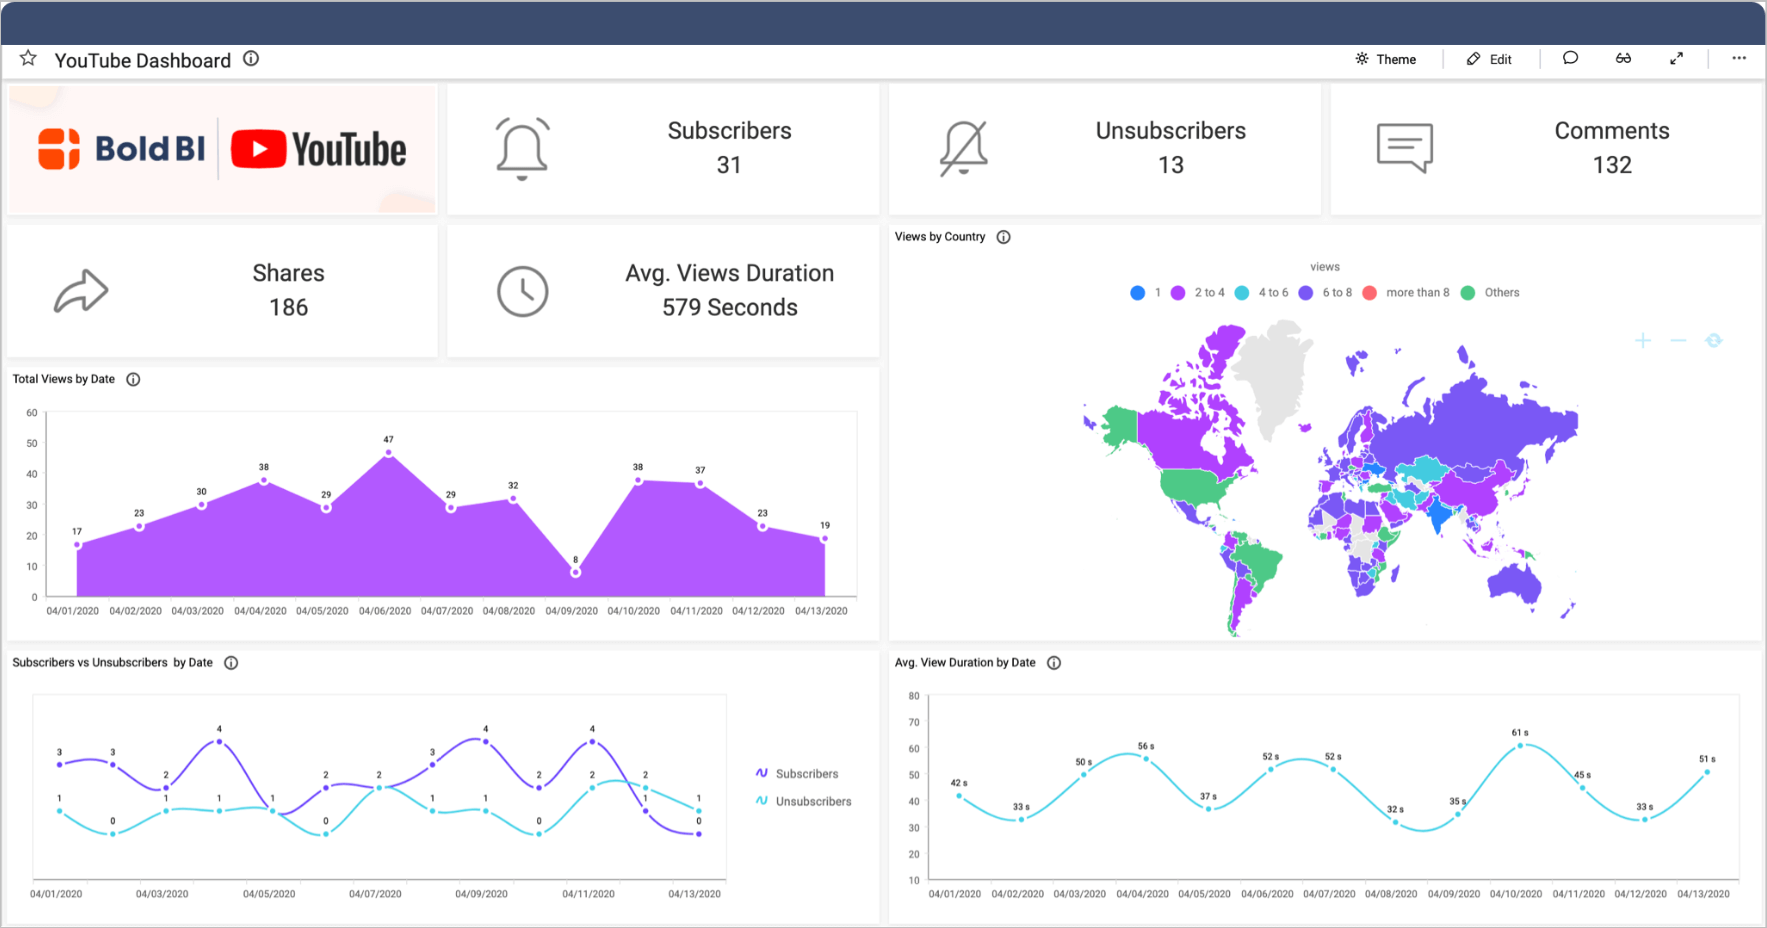Open dashboard info icon beside title

click(x=251, y=59)
